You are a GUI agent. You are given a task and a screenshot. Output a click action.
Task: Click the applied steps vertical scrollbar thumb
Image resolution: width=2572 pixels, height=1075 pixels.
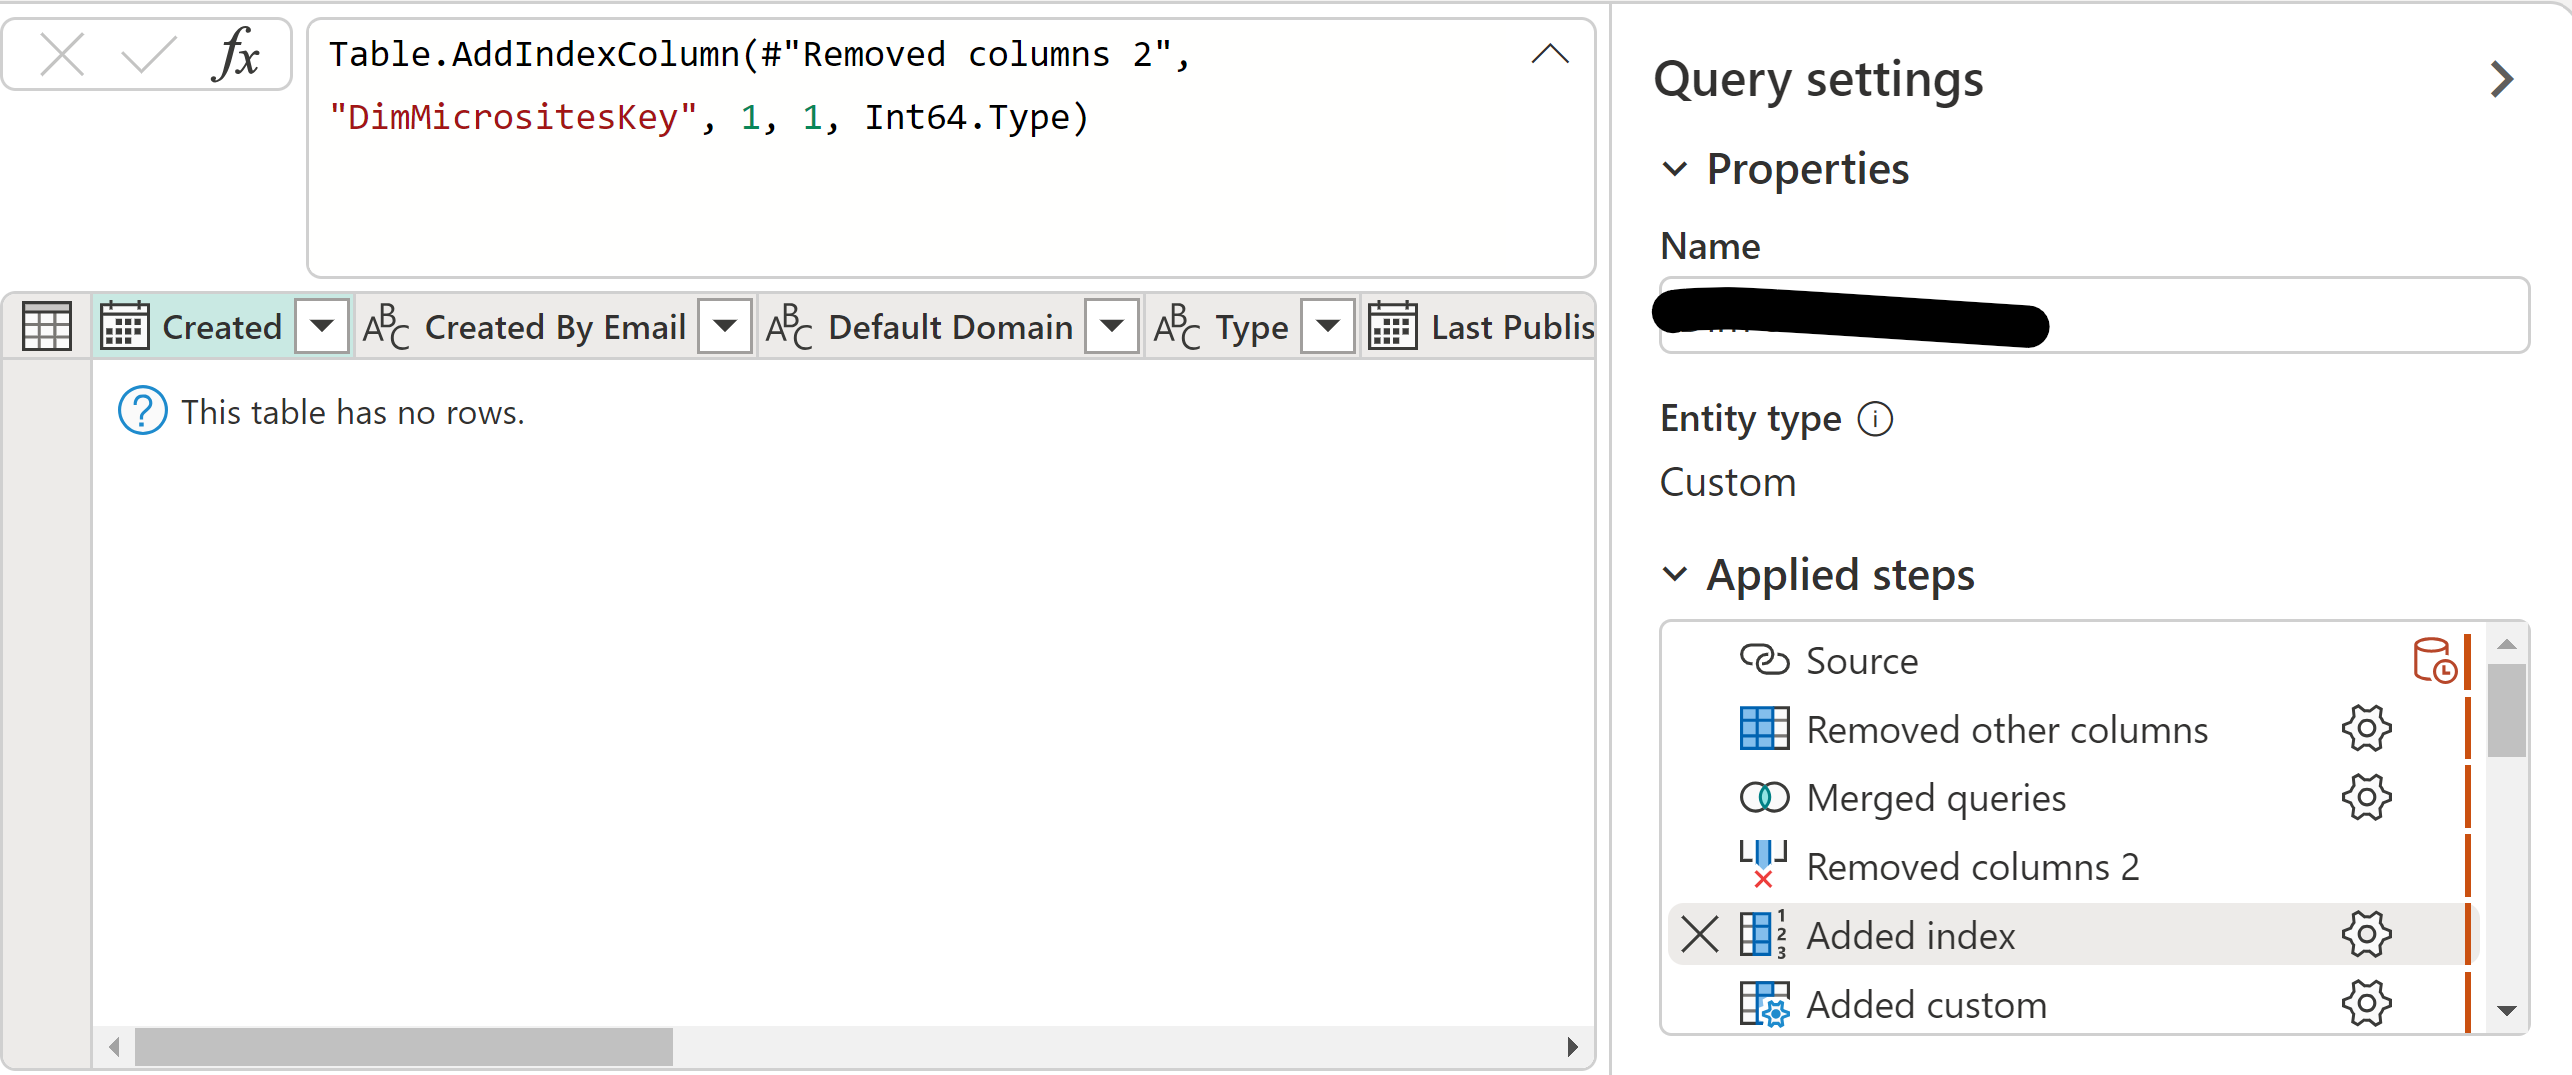(x=2506, y=710)
